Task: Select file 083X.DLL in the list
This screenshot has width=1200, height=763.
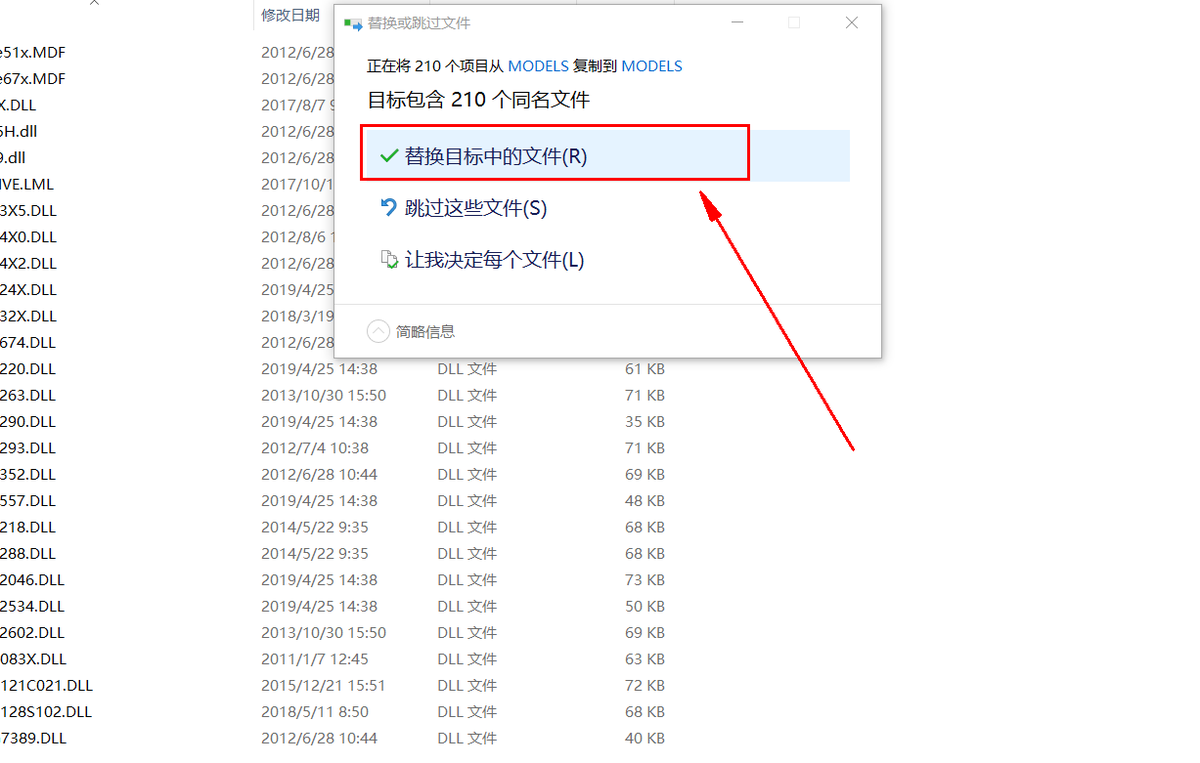Action: [x=33, y=659]
